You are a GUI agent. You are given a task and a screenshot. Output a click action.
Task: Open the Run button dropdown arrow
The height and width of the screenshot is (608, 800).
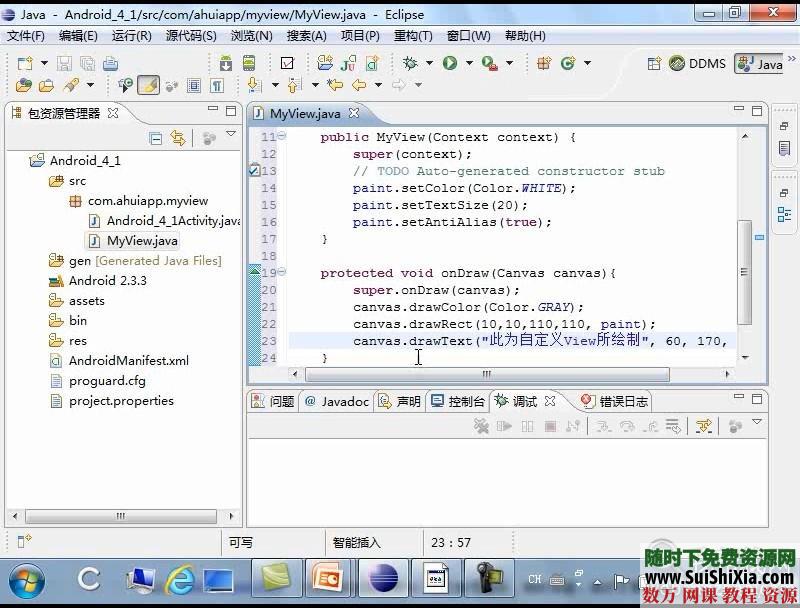468,63
